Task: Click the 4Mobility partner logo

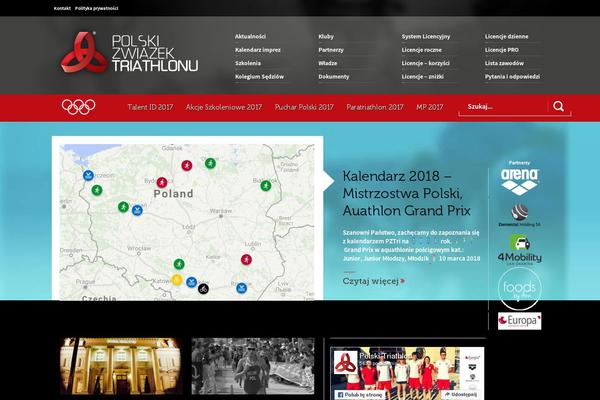Action: (x=520, y=250)
